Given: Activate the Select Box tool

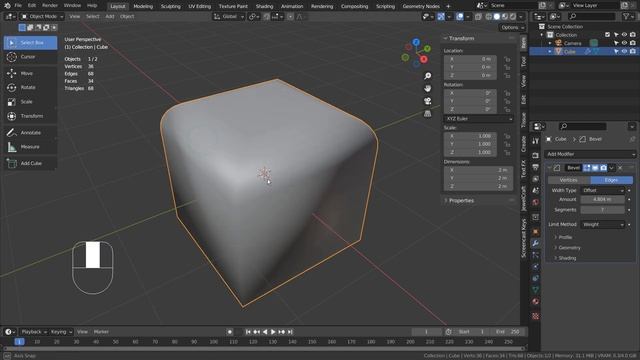Looking at the screenshot, I should tap(30, 42).
